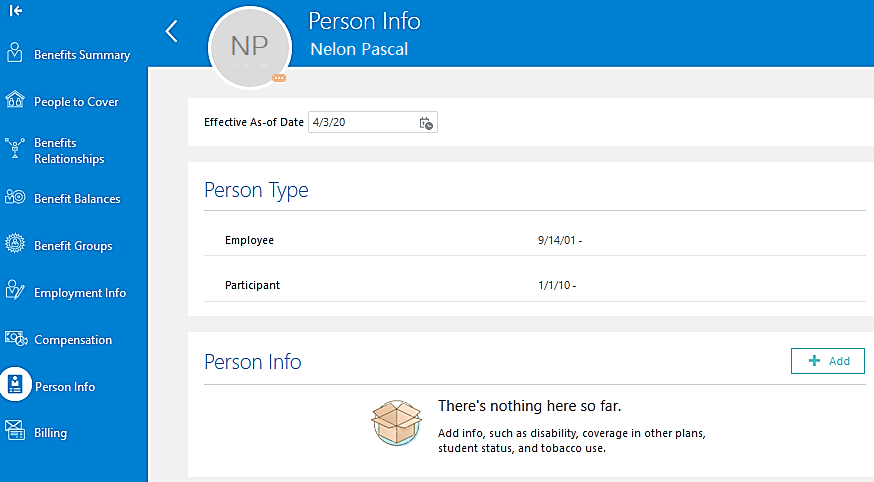874x482 pixels.
Task: Click the People to Cover house icon
Action: (14, 100)
